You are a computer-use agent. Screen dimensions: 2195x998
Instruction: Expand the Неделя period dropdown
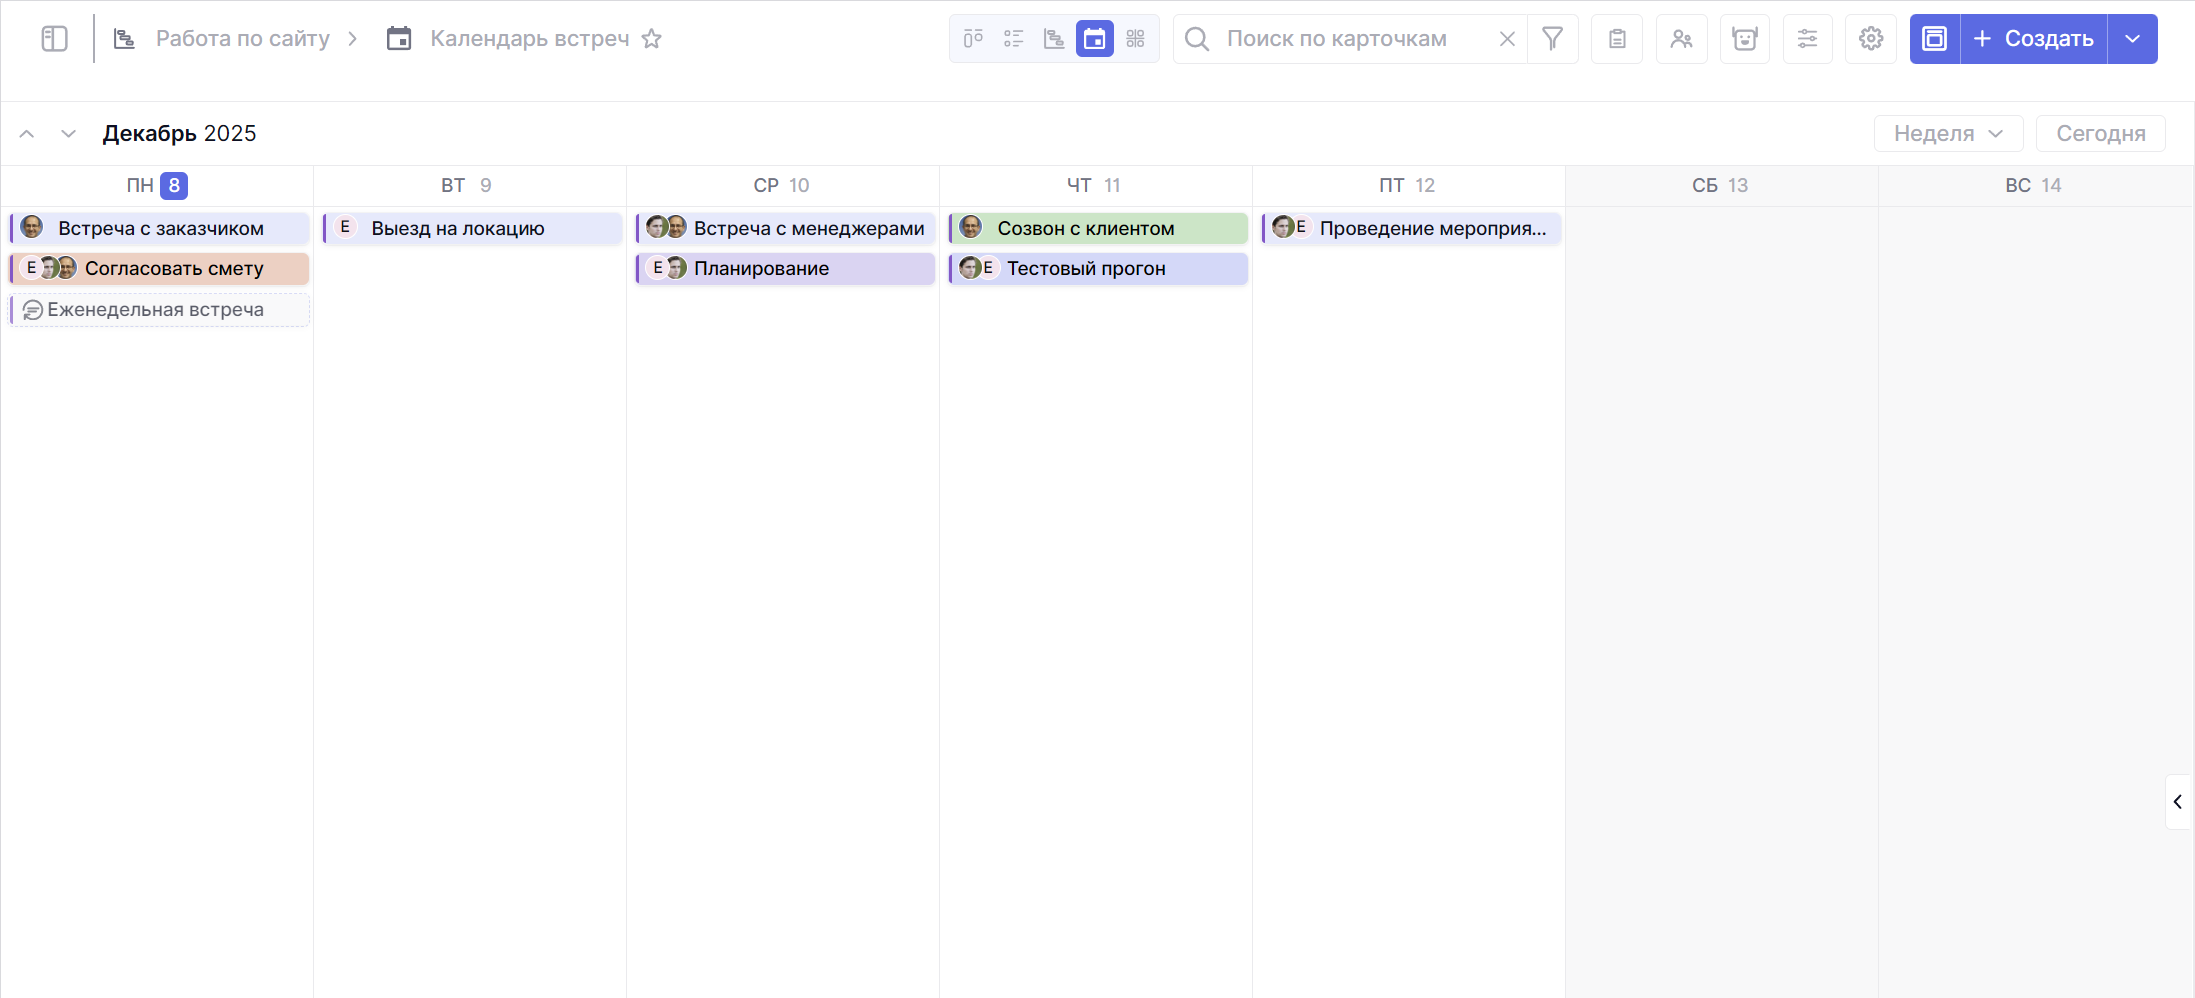click(1948, 133)
